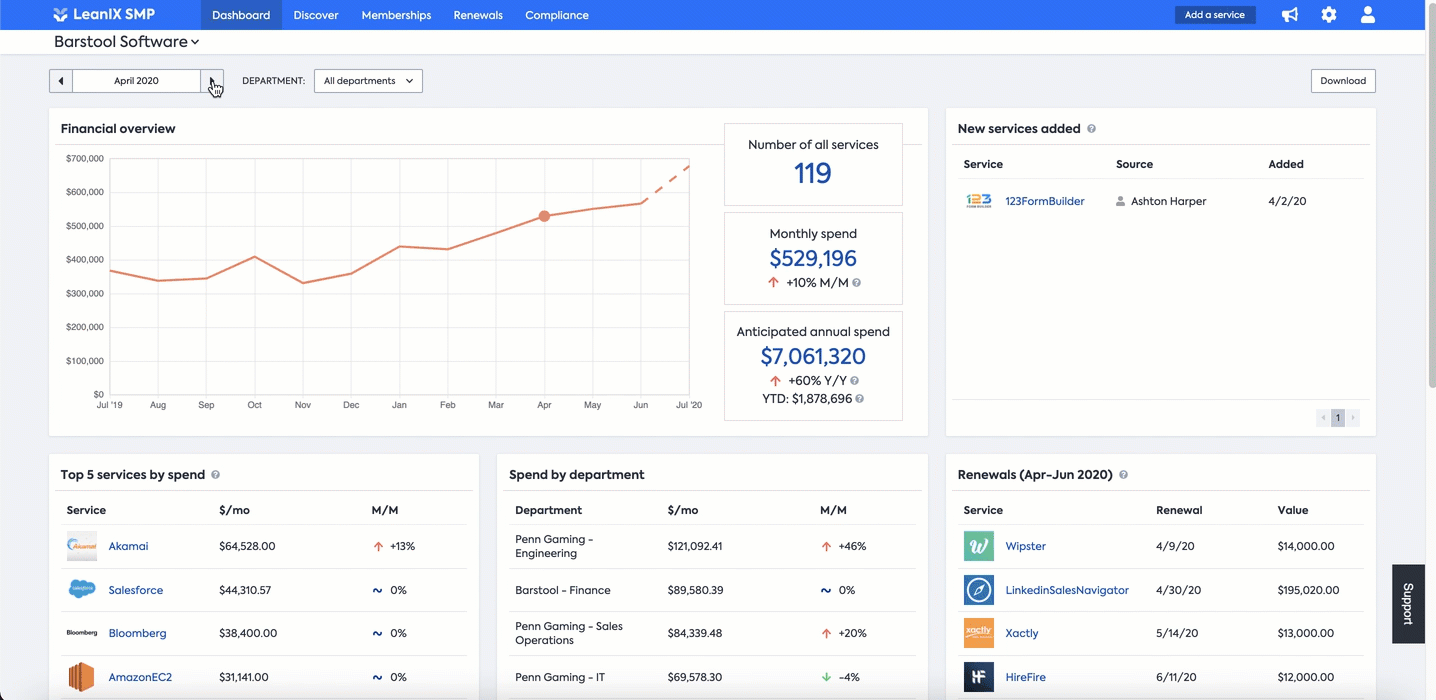Image resolution: width=1436 pixels, height=700 pixels.
Task: Click help icon beside Renewals heading
Action: tap(1123, 475)
